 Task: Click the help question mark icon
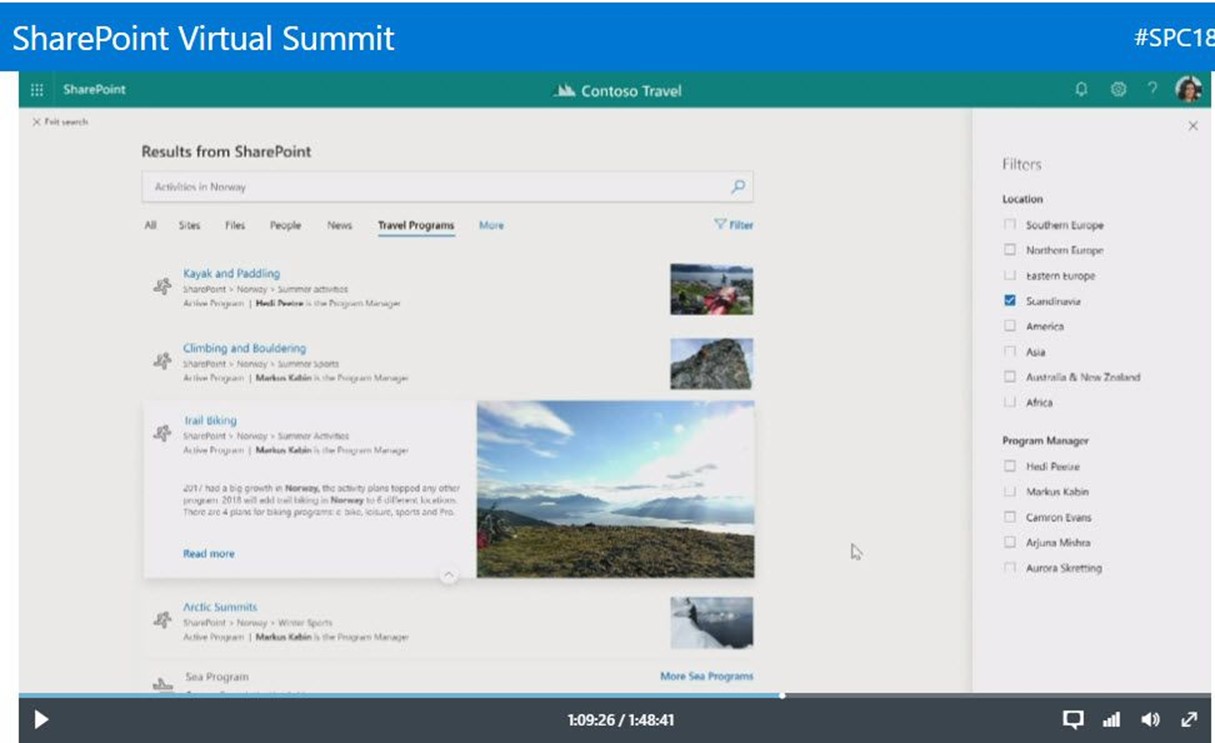(x=1152, y=90)
